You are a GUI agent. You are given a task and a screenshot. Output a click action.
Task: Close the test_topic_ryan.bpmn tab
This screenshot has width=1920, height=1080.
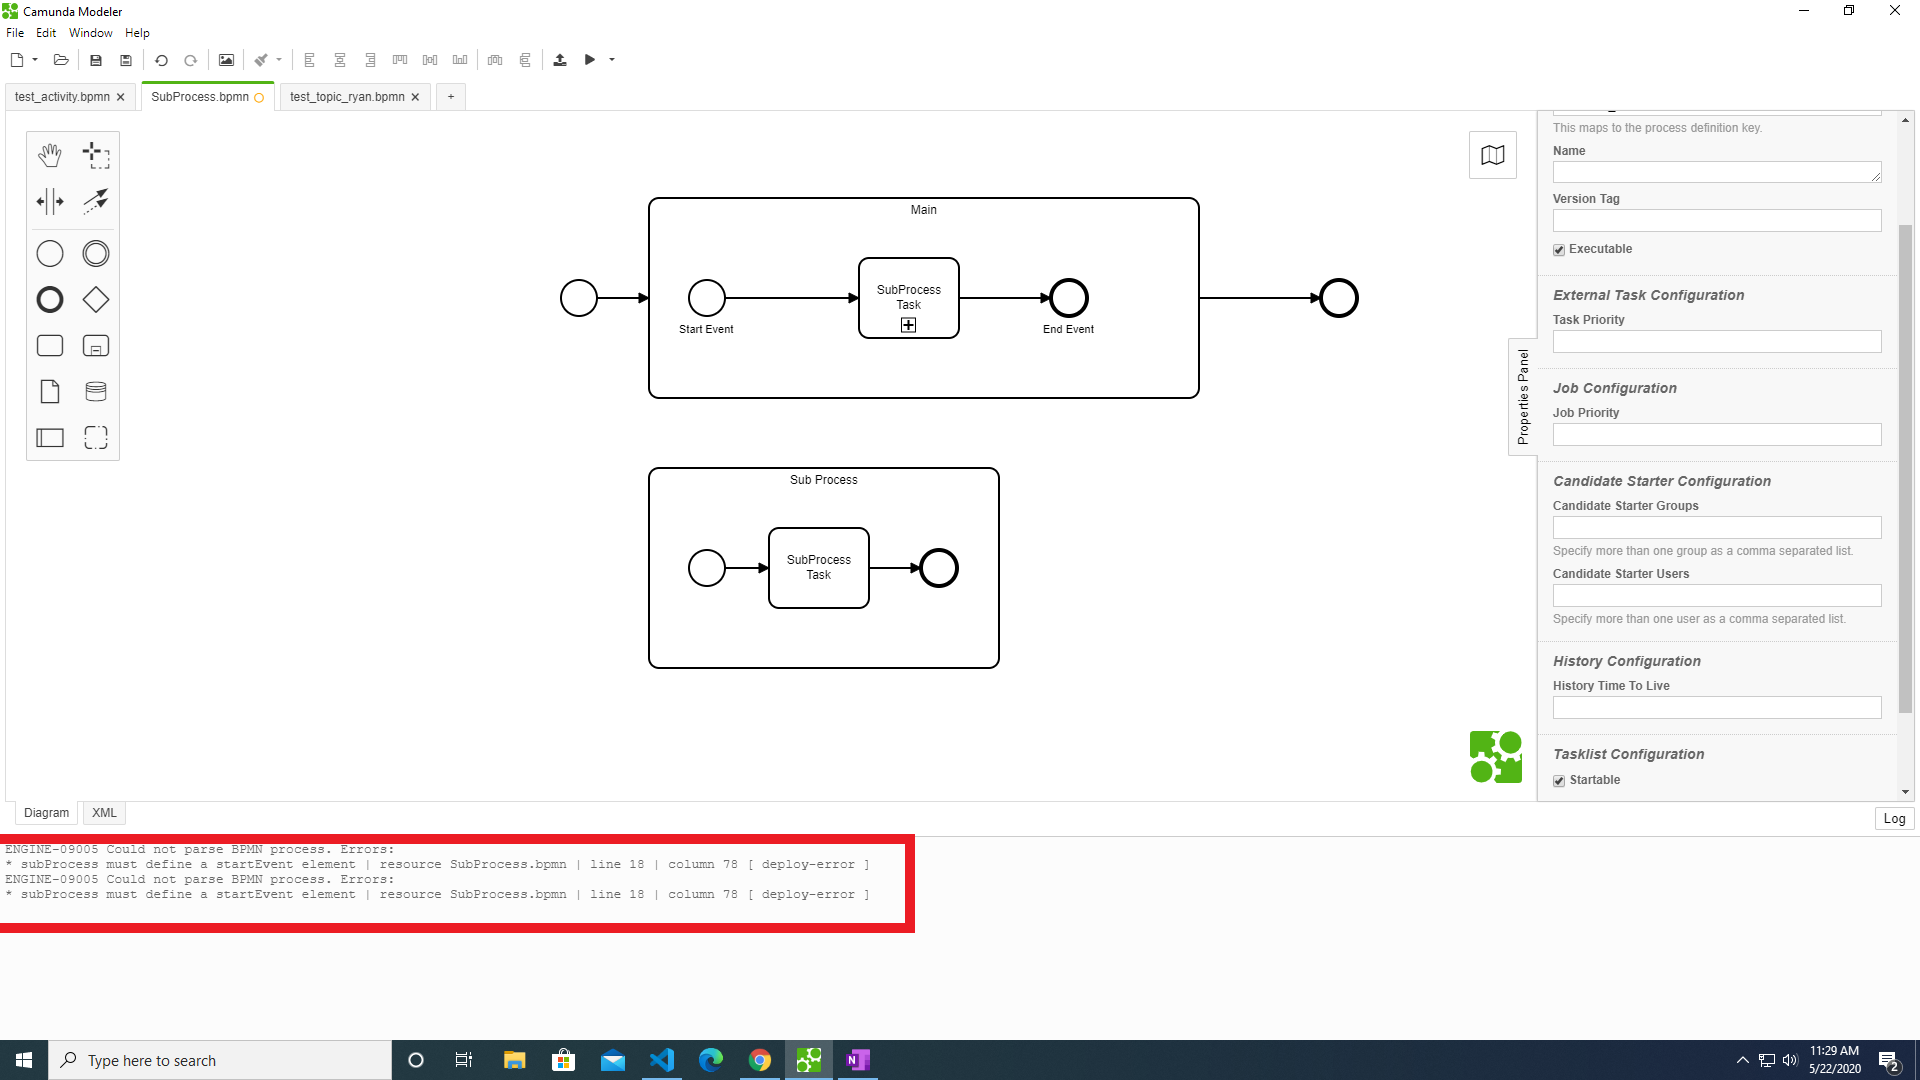pyautogui.click(x=415, y=97)
